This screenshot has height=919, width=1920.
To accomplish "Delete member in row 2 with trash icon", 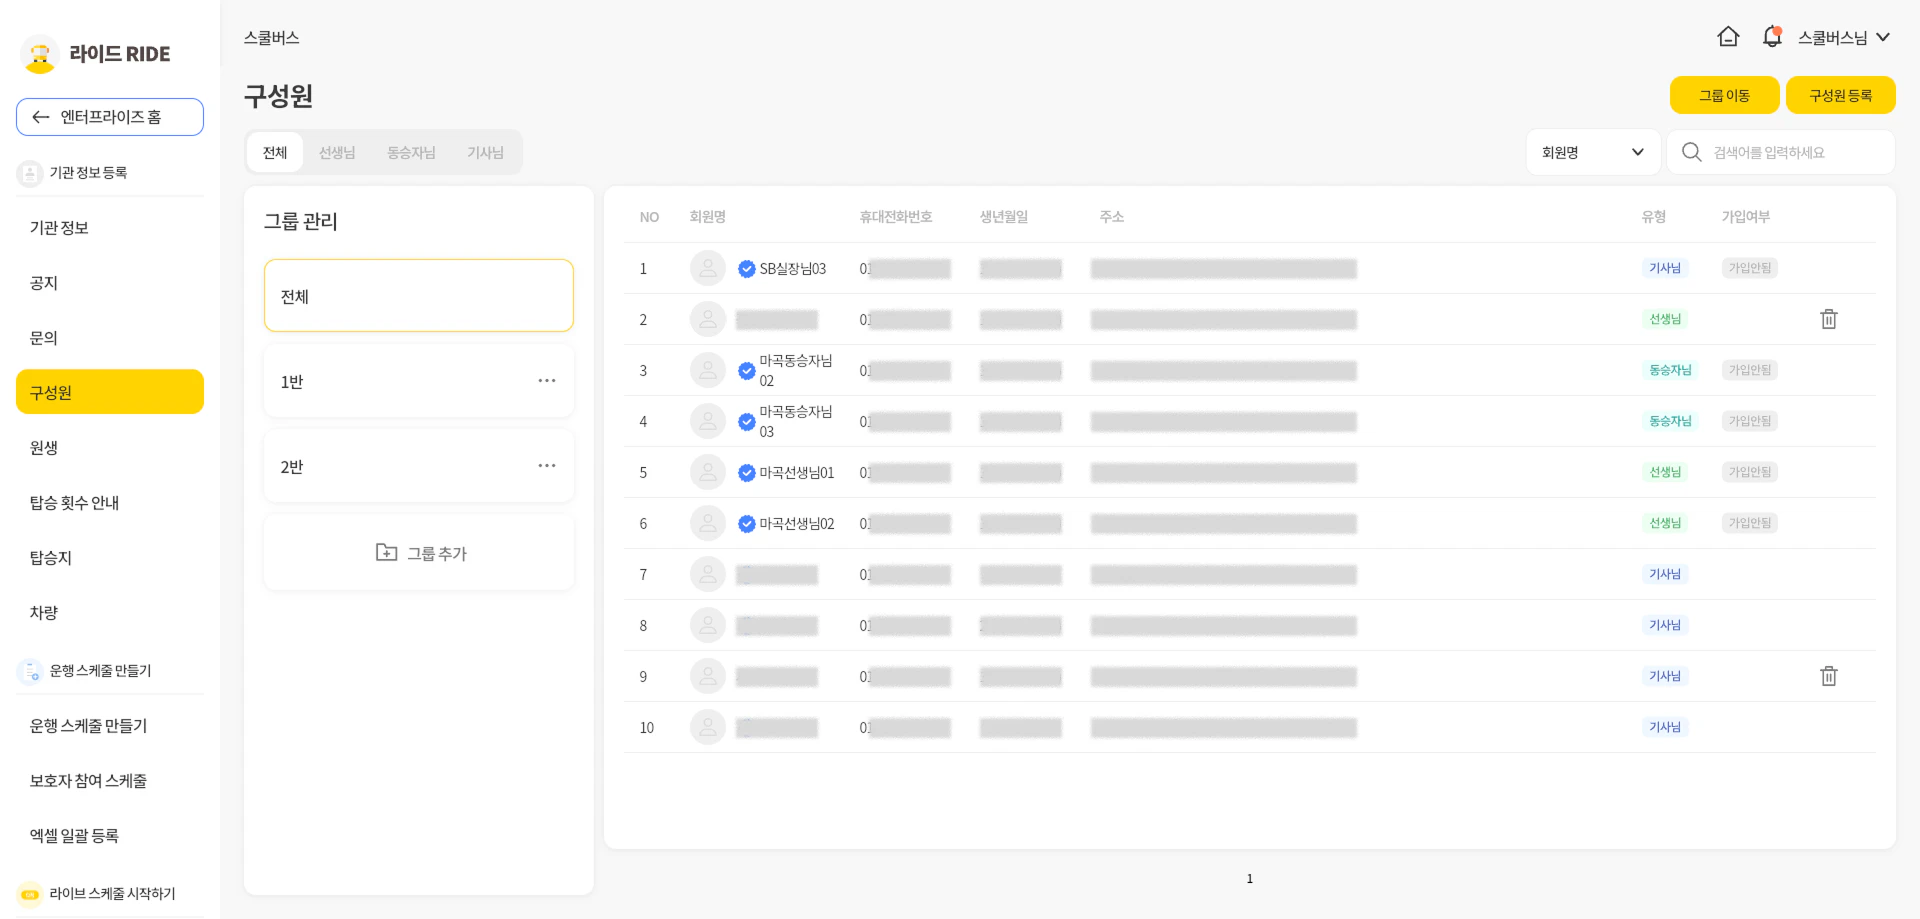I will point(1828,319).
